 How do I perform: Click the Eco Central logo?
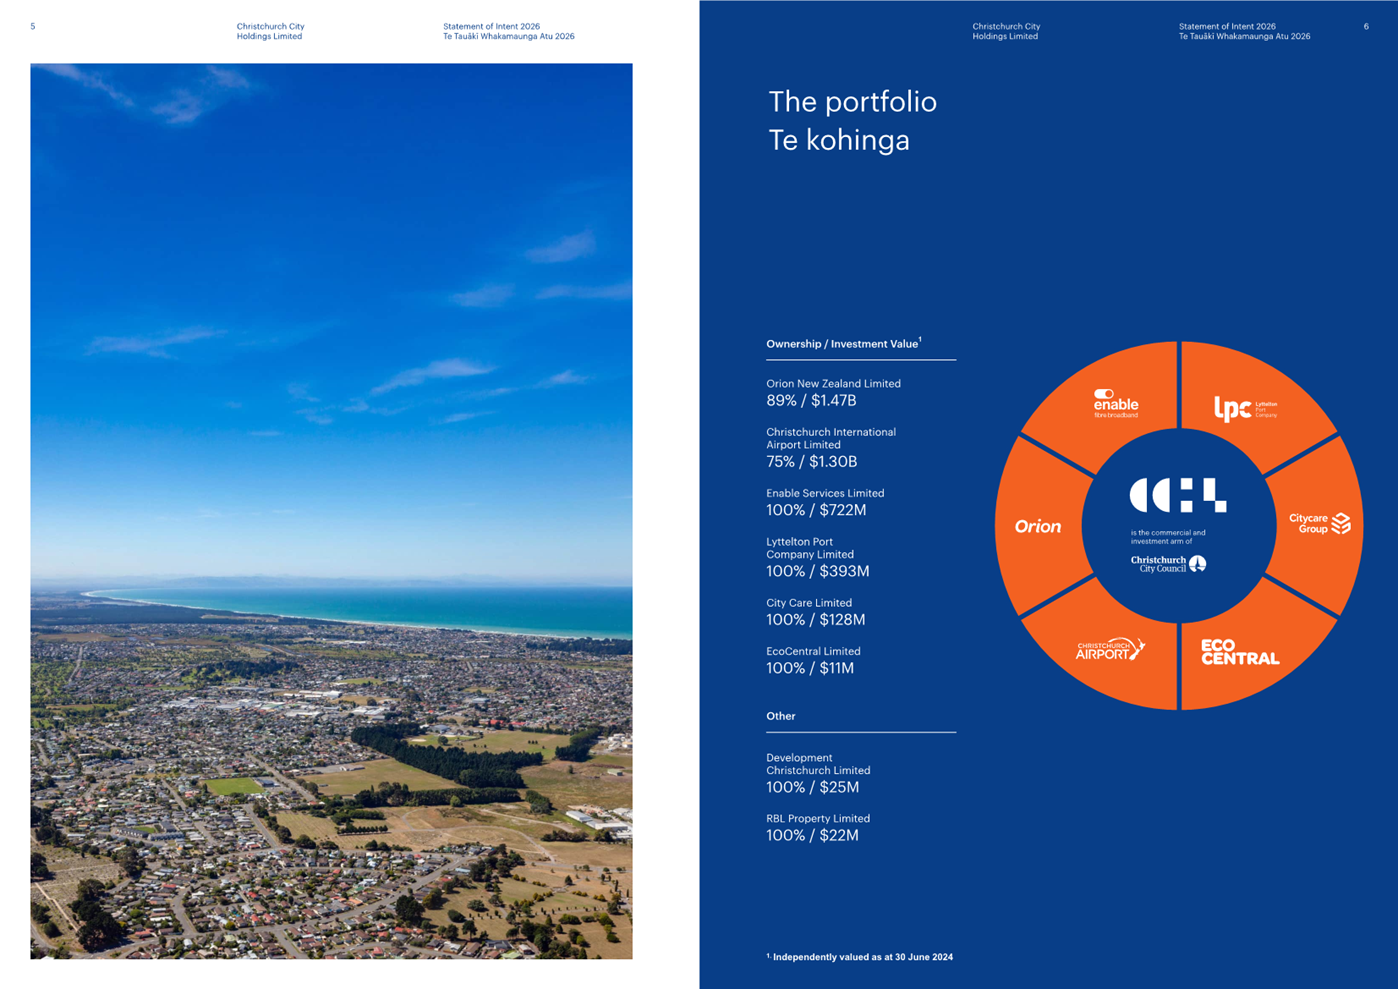tap(1239, 652)
